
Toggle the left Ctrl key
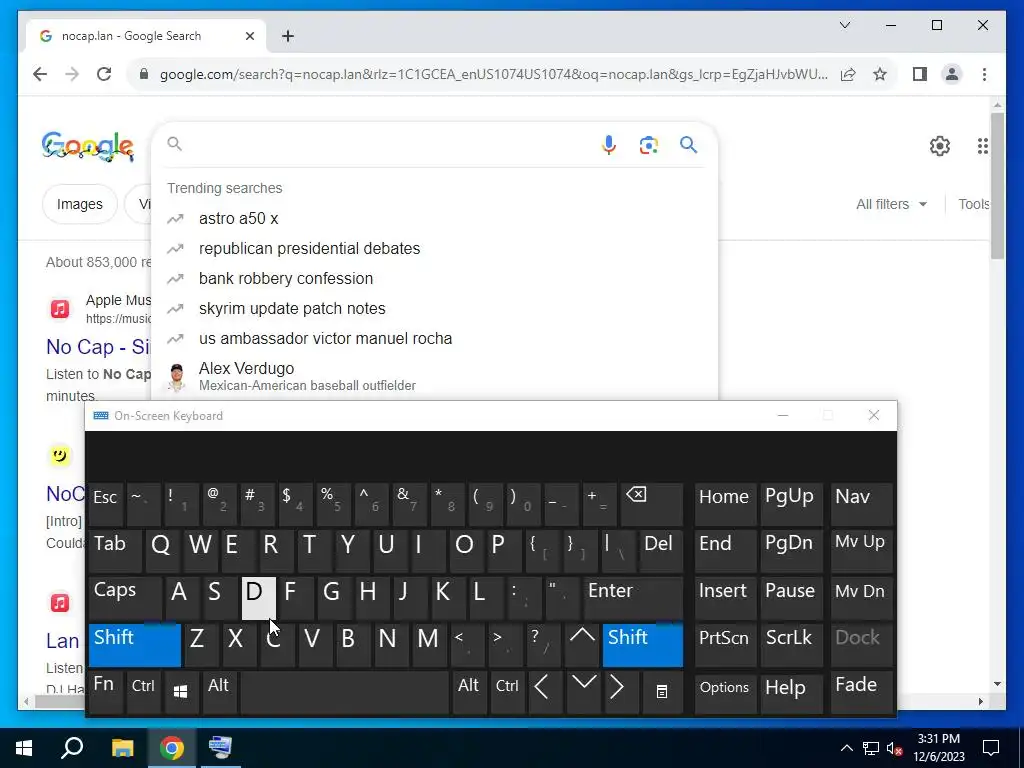point(143,692)
